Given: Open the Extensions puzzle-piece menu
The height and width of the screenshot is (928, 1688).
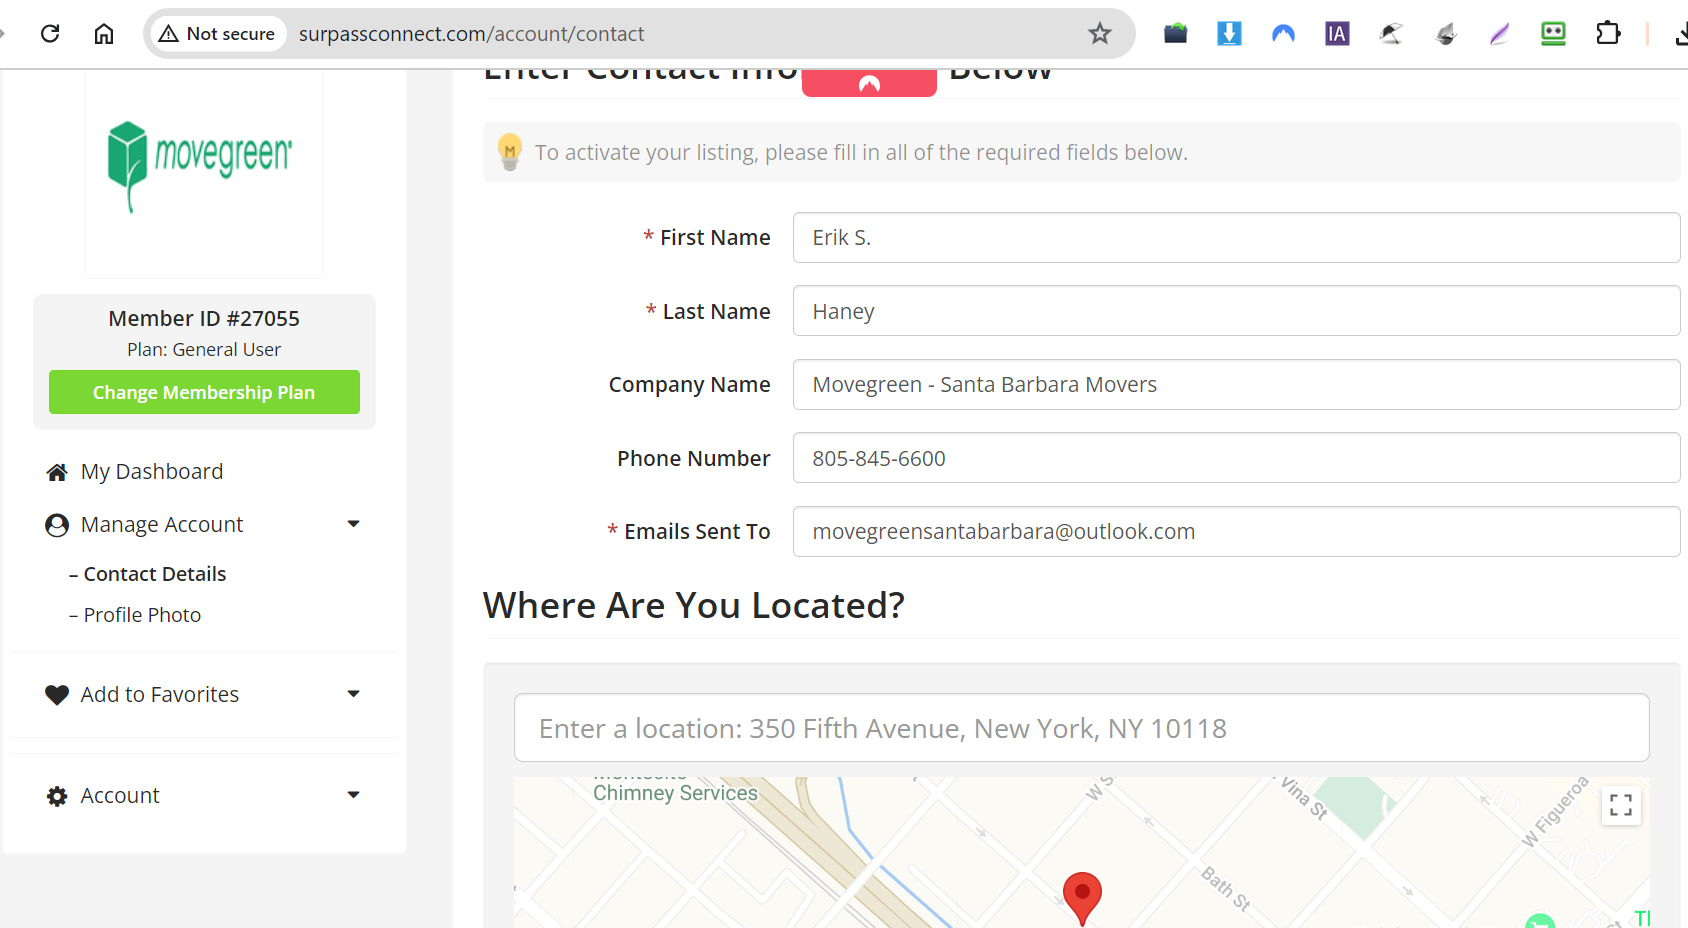Looking at the screenshot, I should 1608,34.
